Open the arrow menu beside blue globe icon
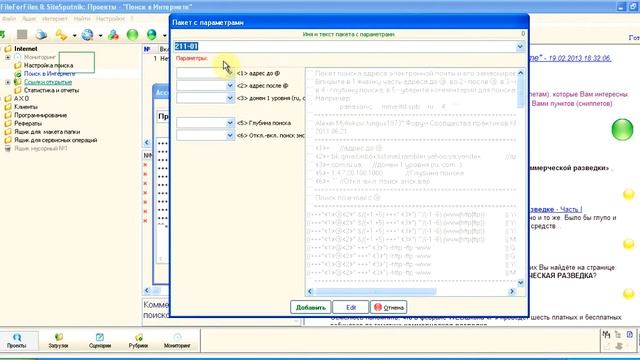Viewport: 640px width, 360px height. click(100, 36)
